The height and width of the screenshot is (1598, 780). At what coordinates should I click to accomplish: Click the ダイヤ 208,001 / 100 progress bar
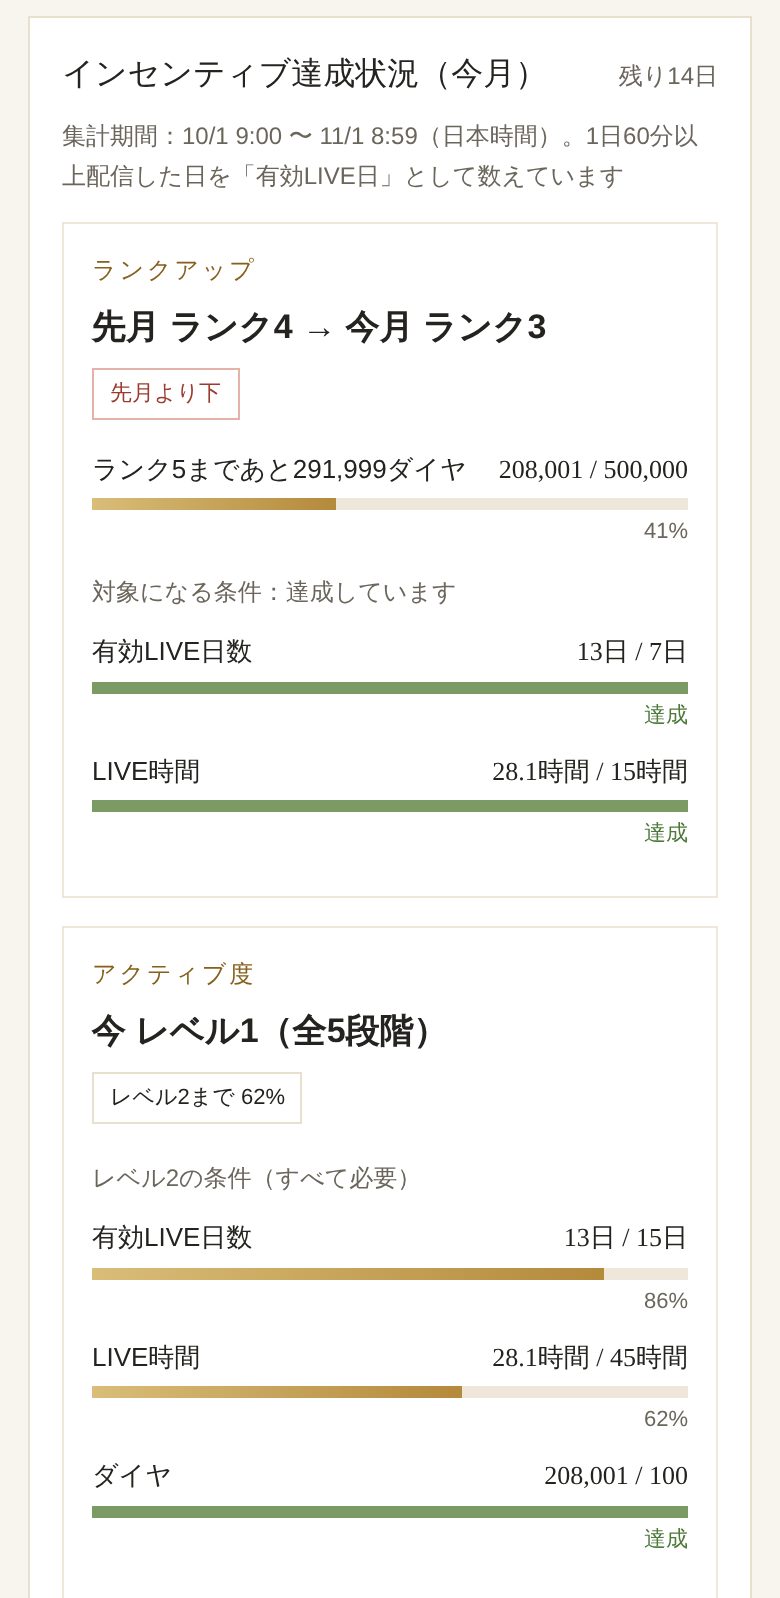point(390,1512)
